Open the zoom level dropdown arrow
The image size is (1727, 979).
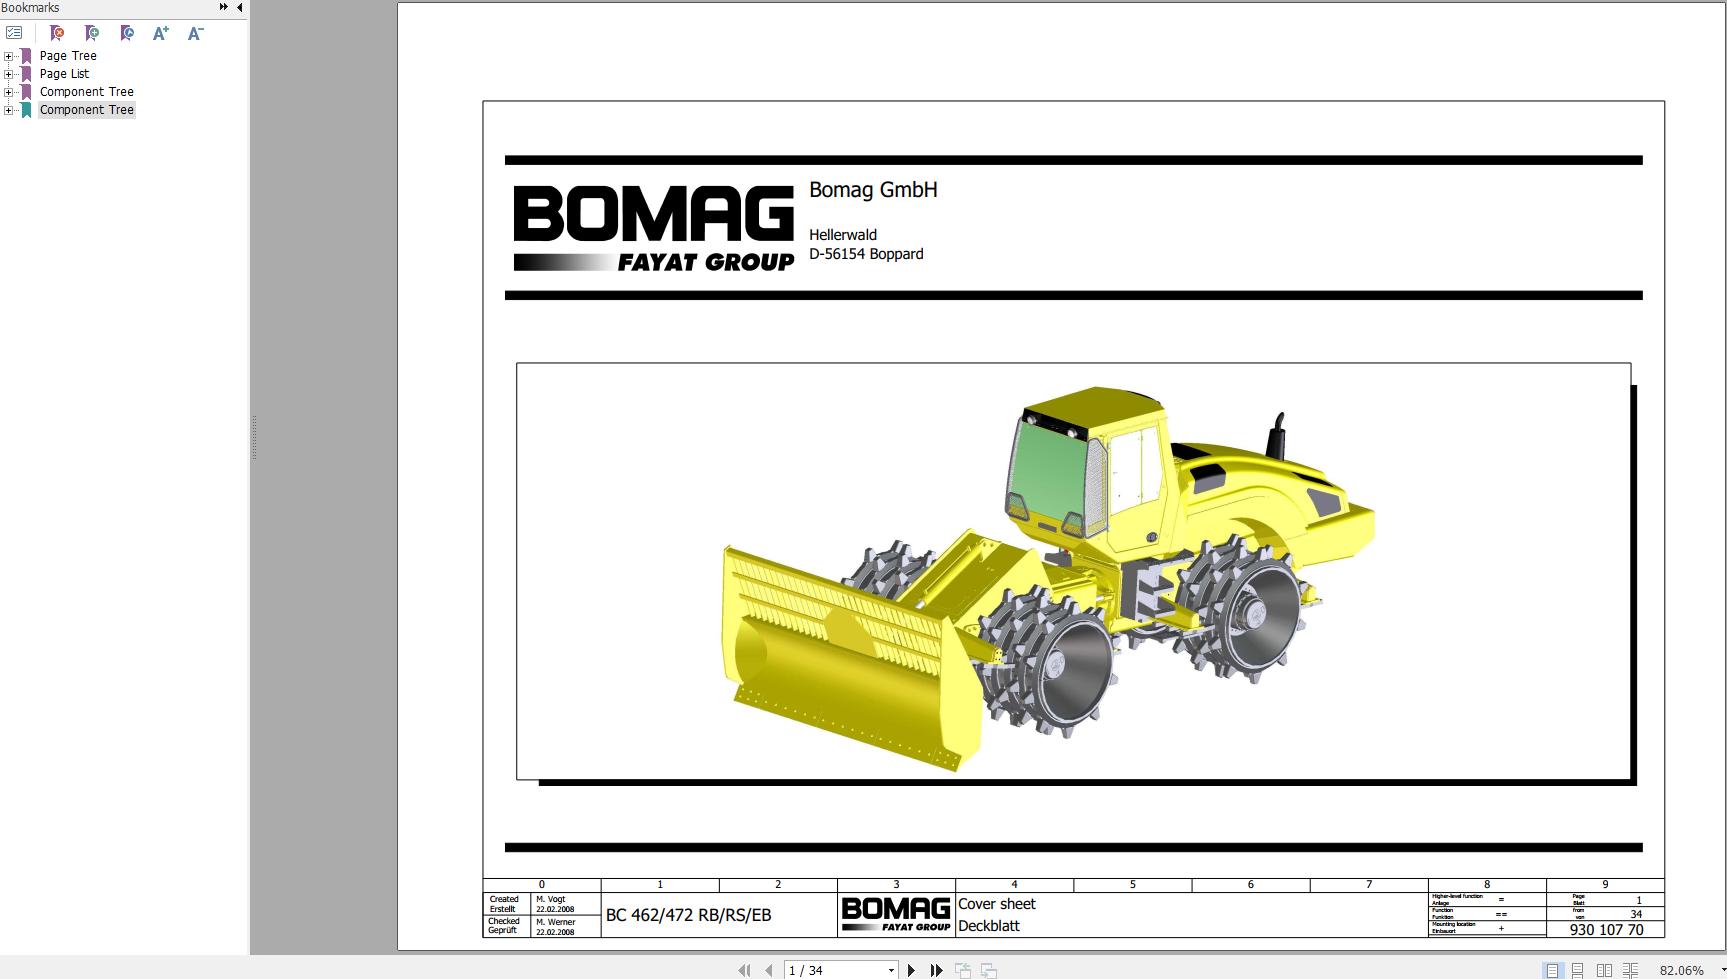pos(1722,970)
